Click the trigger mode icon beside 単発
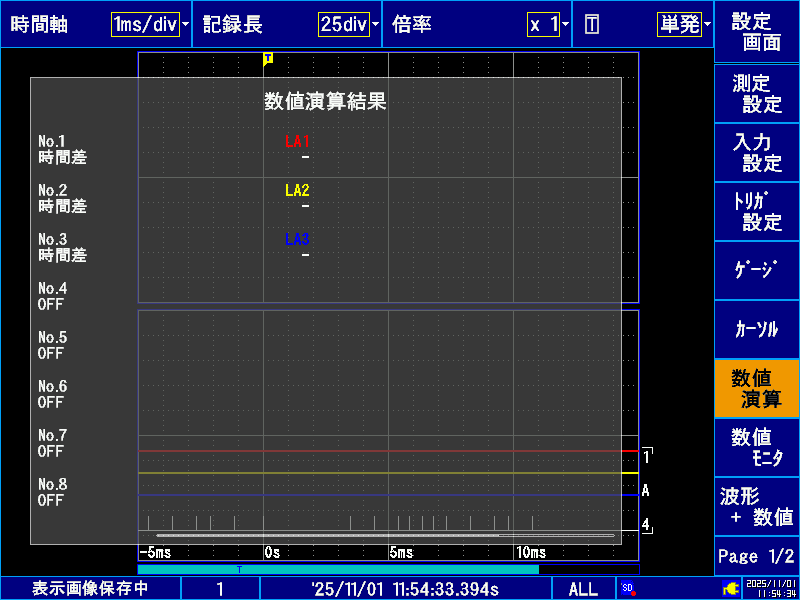This screenshot has height=600, width=800. pos(592,25)
